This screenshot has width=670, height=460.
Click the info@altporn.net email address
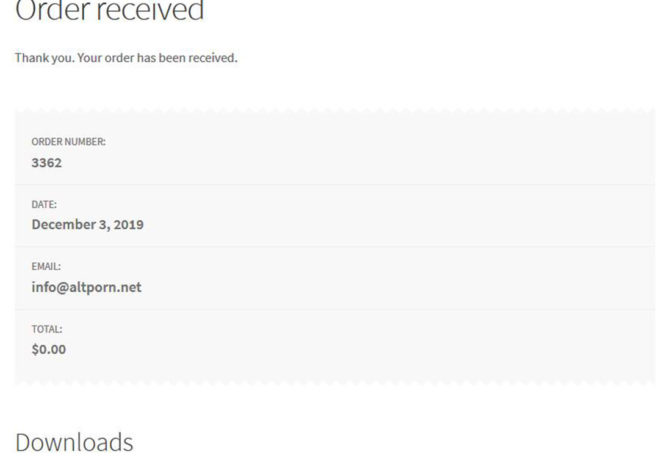tap(86, 287)
